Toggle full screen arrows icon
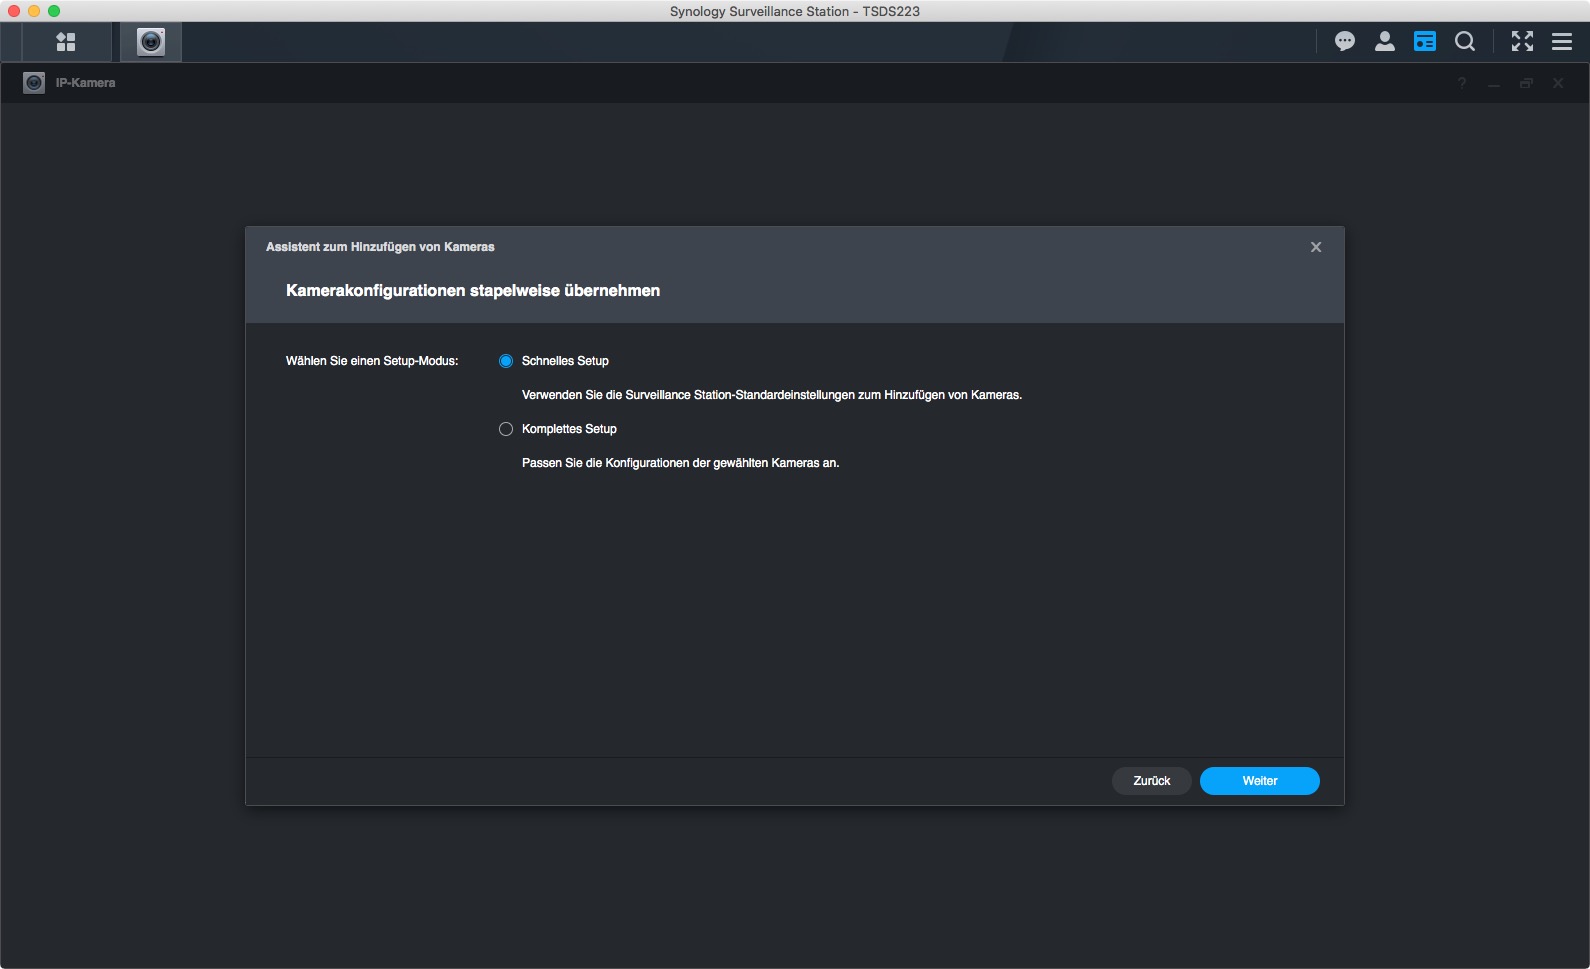 point(1522,42)
